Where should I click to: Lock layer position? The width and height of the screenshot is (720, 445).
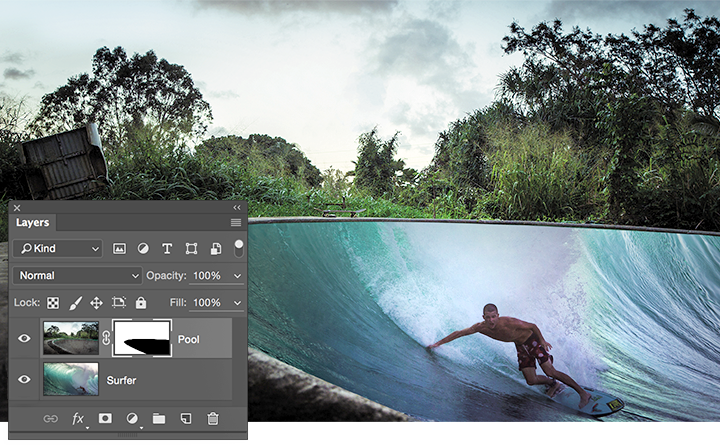(96, 303)
